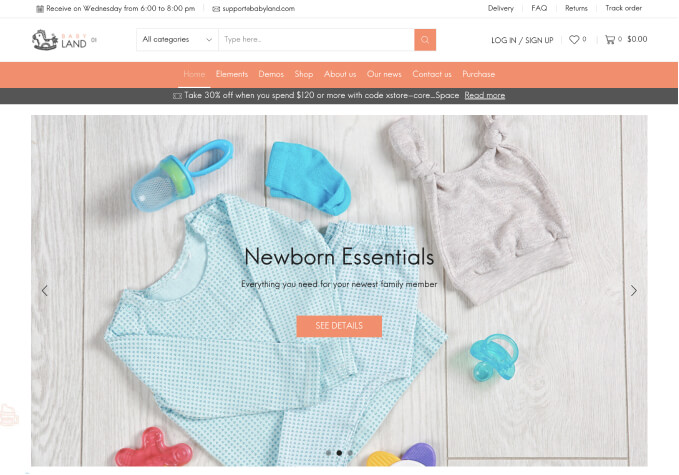Click the envelope icon by support email
The width and height of the screenshot is (679, 475).
tap(216, 9)
